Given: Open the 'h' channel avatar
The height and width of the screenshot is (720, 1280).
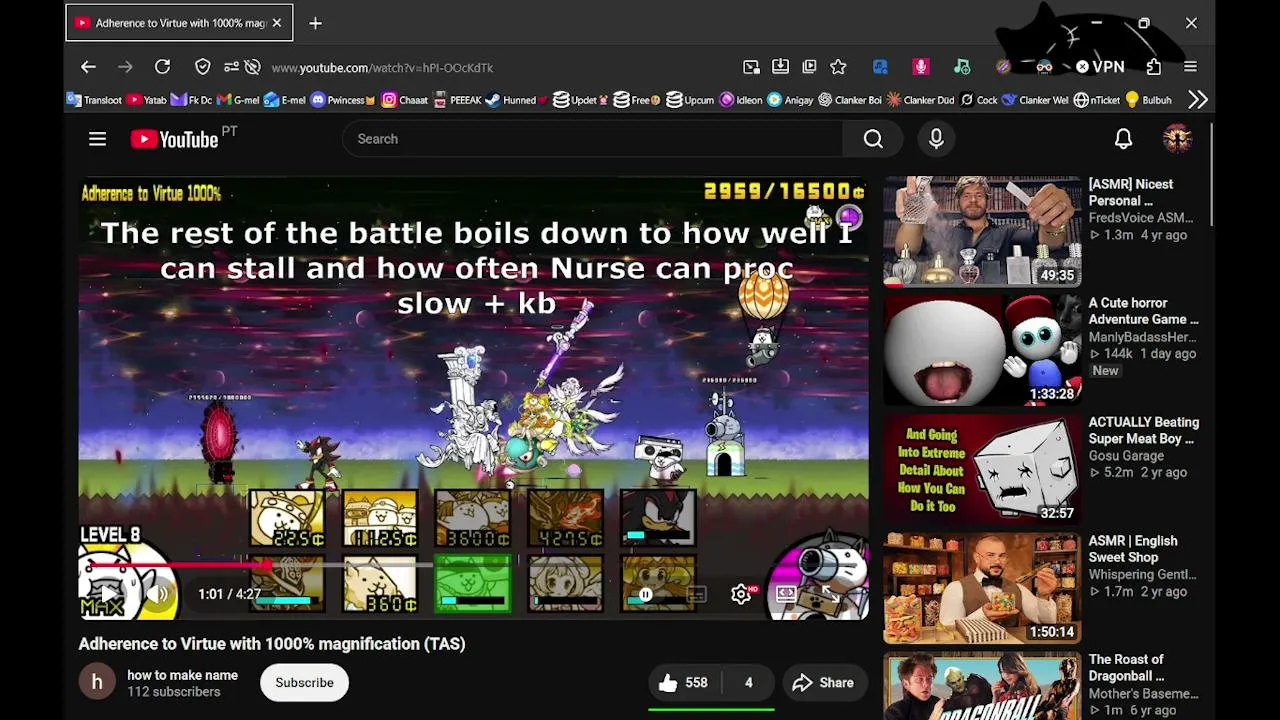Looking at the screenshot, I should coord(97,683).
